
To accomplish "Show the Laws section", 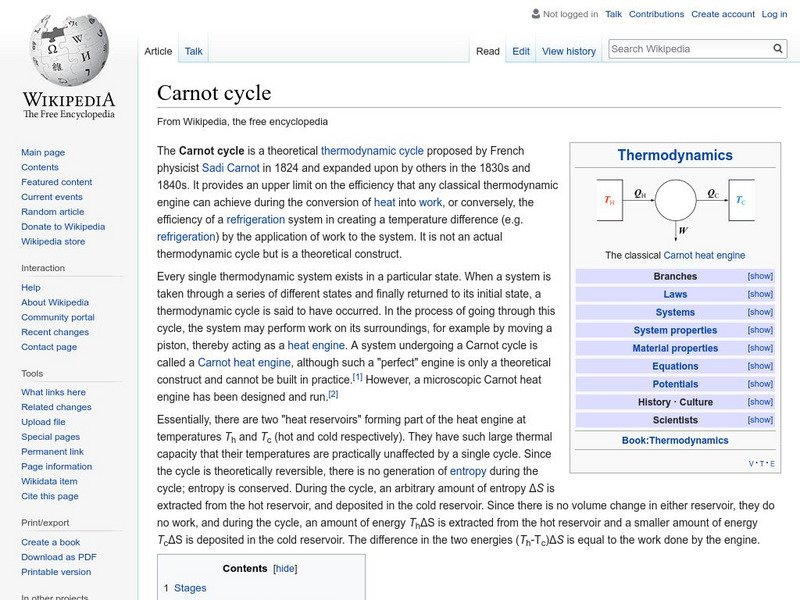I will tap(760, 294).
